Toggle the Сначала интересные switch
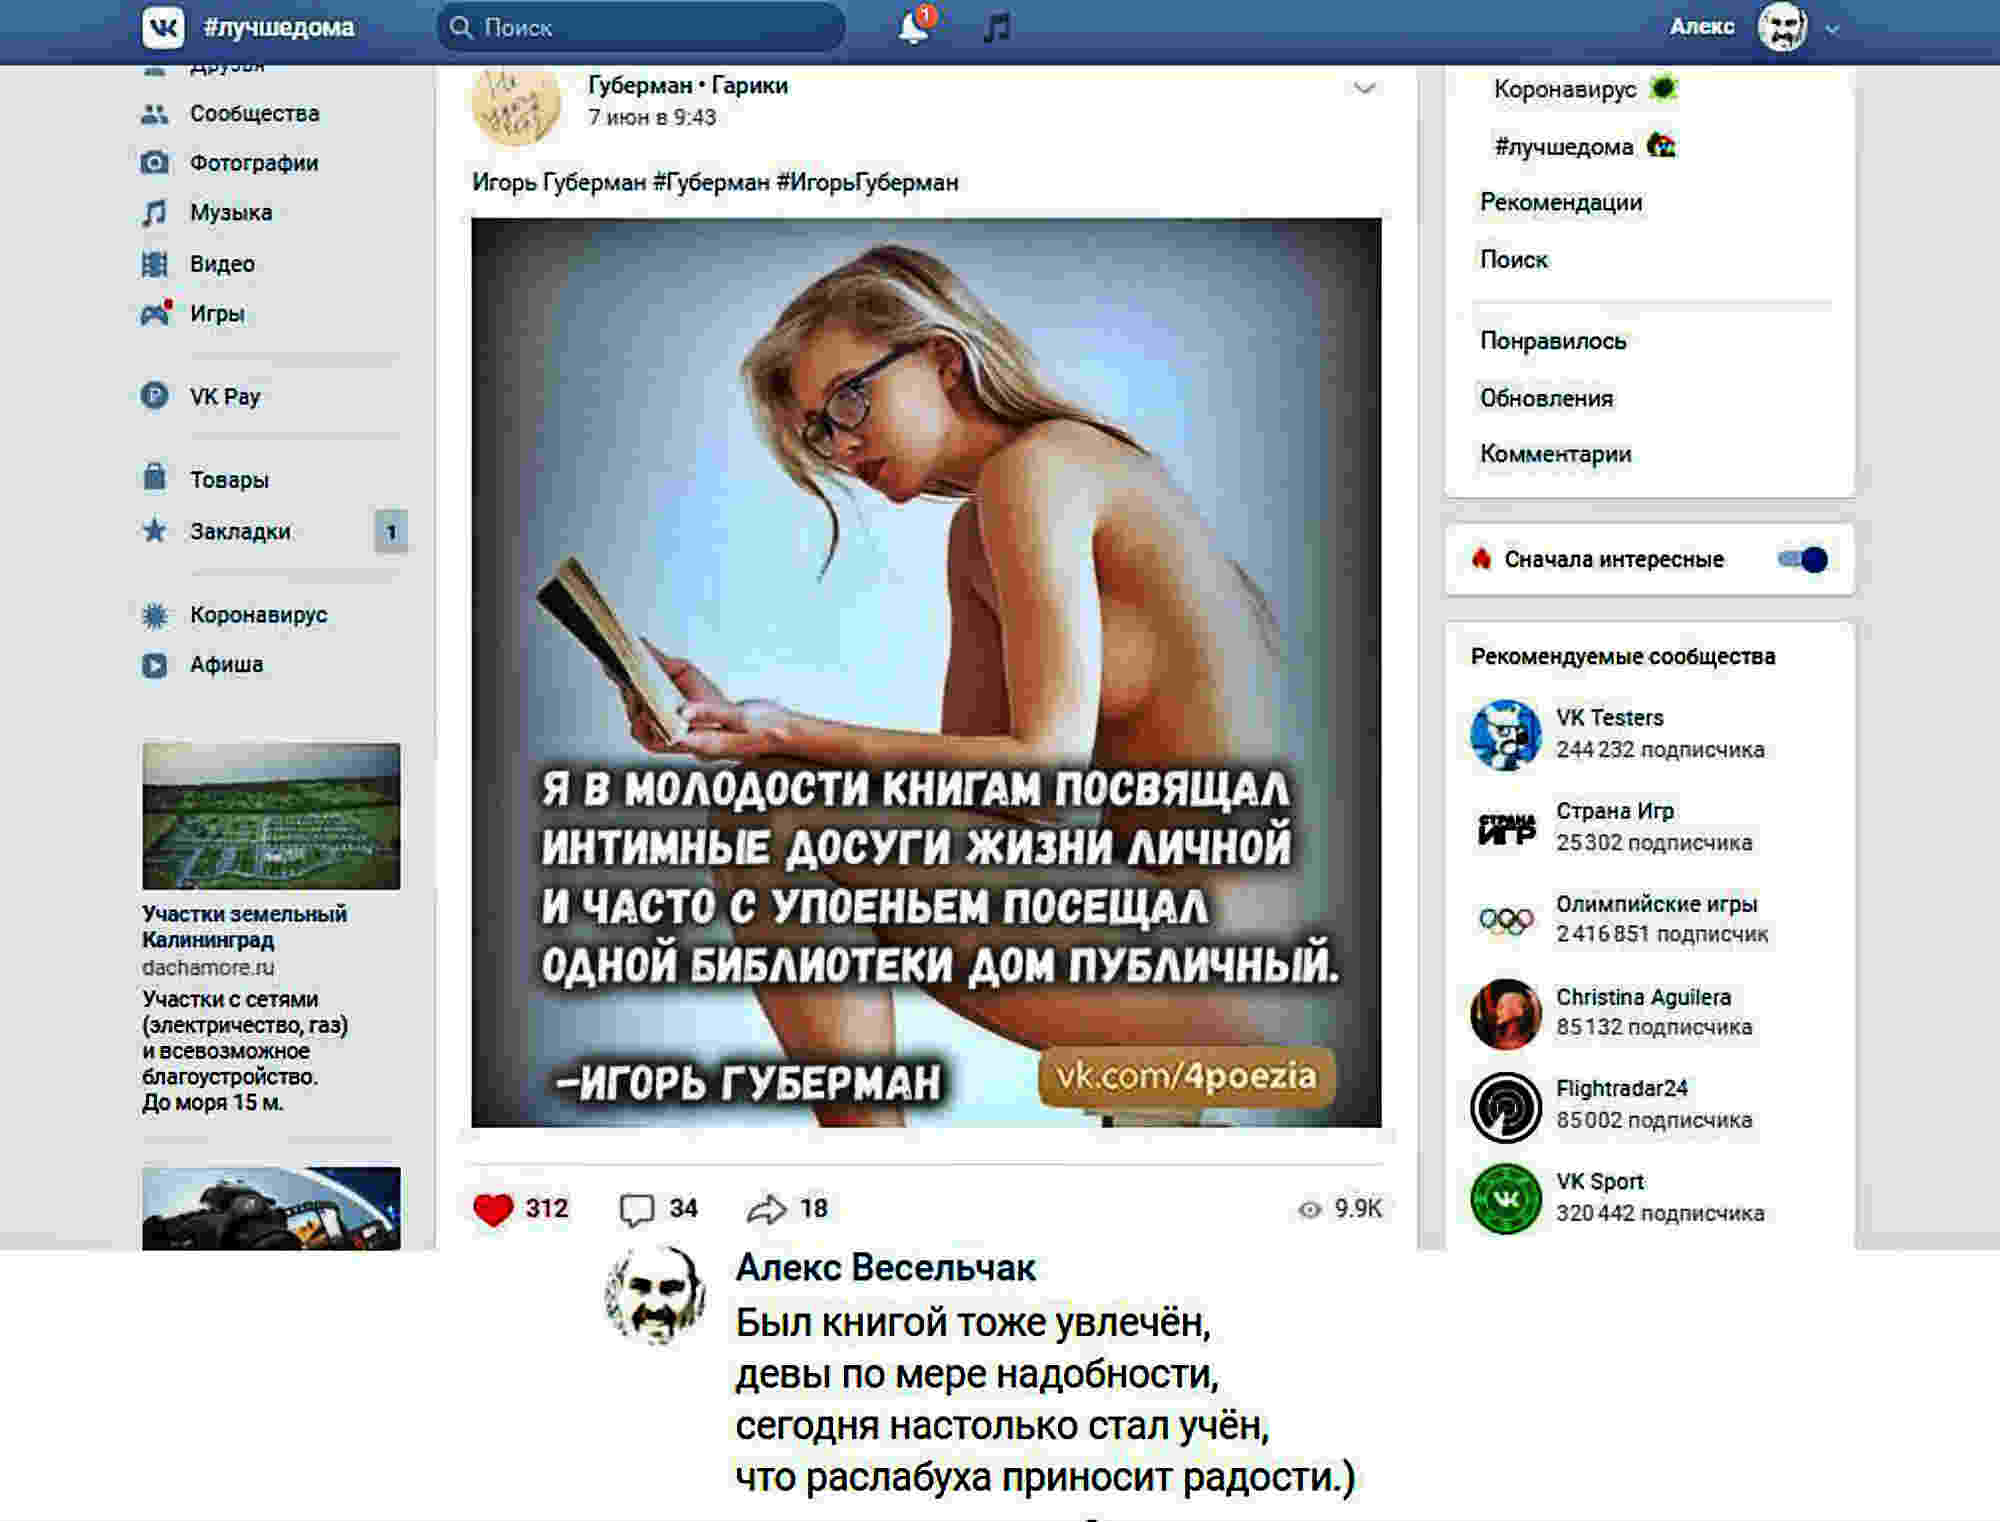The image size is (2000, 1522). click(x=1803, y=559)
